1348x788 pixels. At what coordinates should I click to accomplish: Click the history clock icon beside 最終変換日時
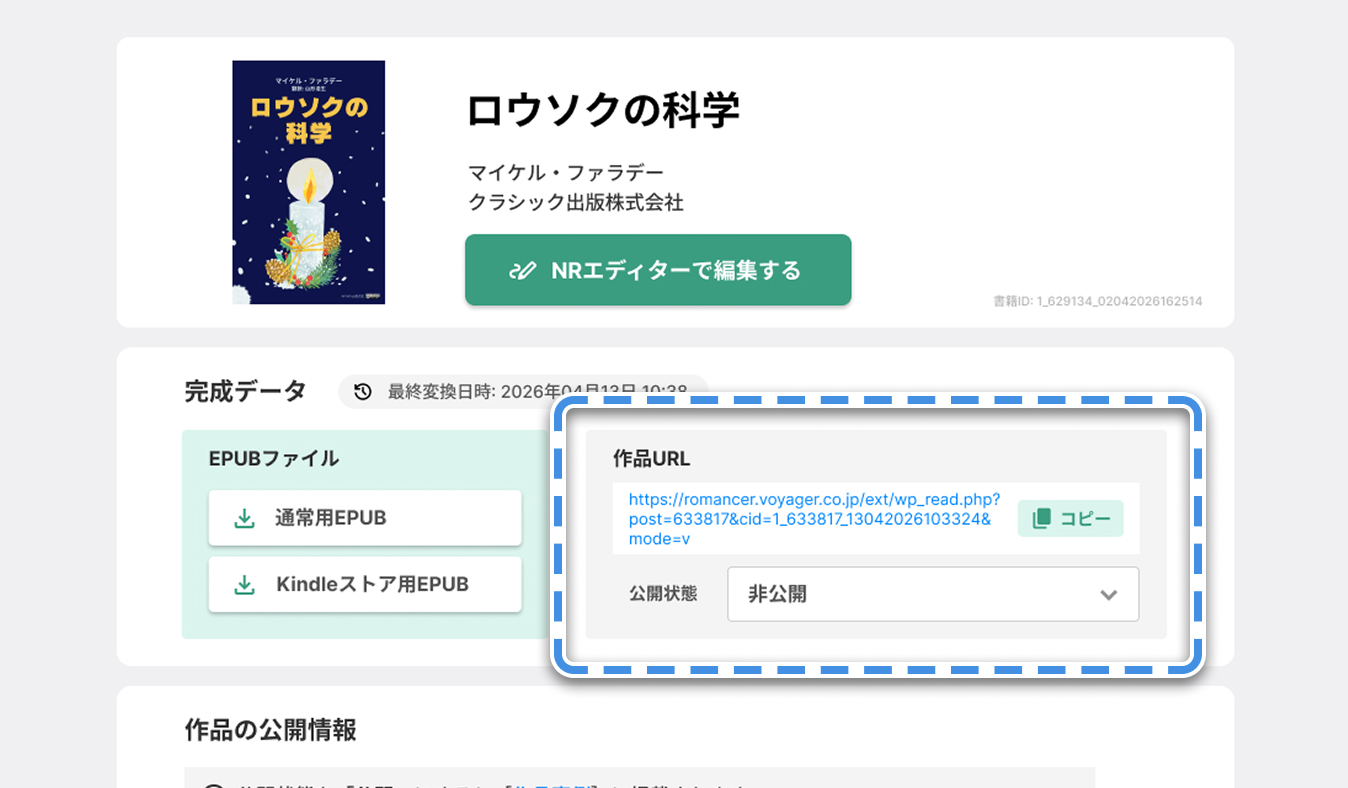[x=363, y=391]
